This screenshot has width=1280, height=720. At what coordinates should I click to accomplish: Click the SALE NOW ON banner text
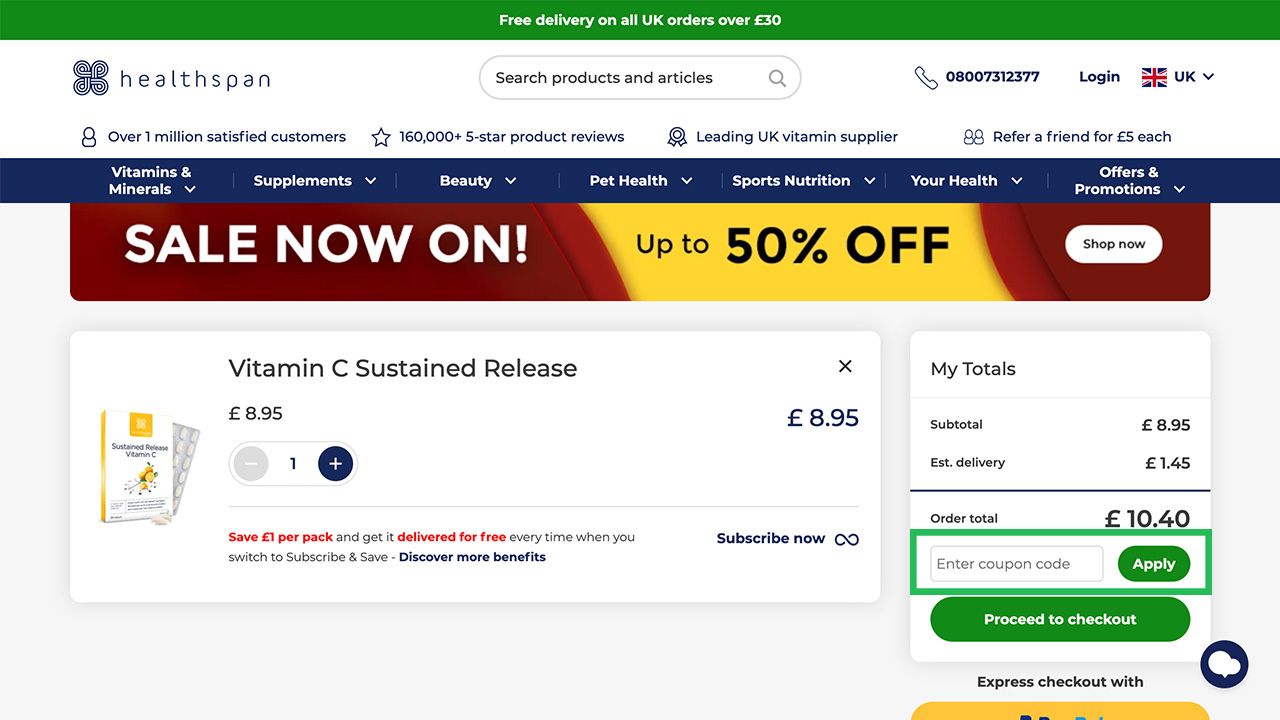tap(327, 244)
